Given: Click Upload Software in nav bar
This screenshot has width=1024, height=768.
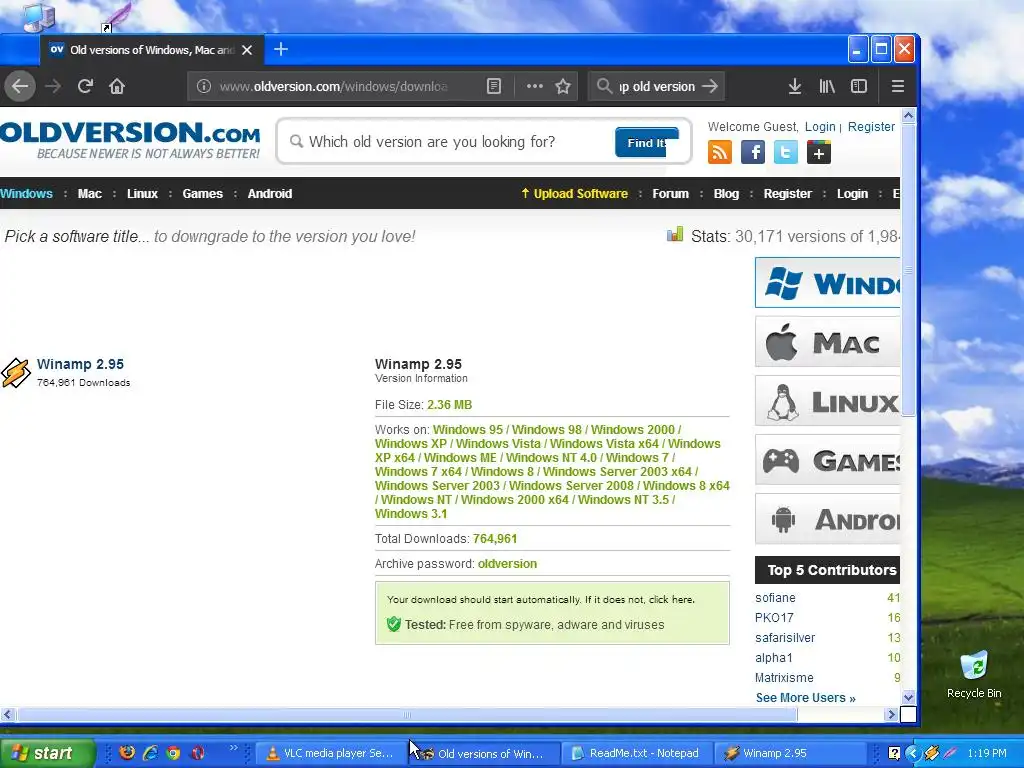Looking at the screenshot, I should (x=575, y=193).
